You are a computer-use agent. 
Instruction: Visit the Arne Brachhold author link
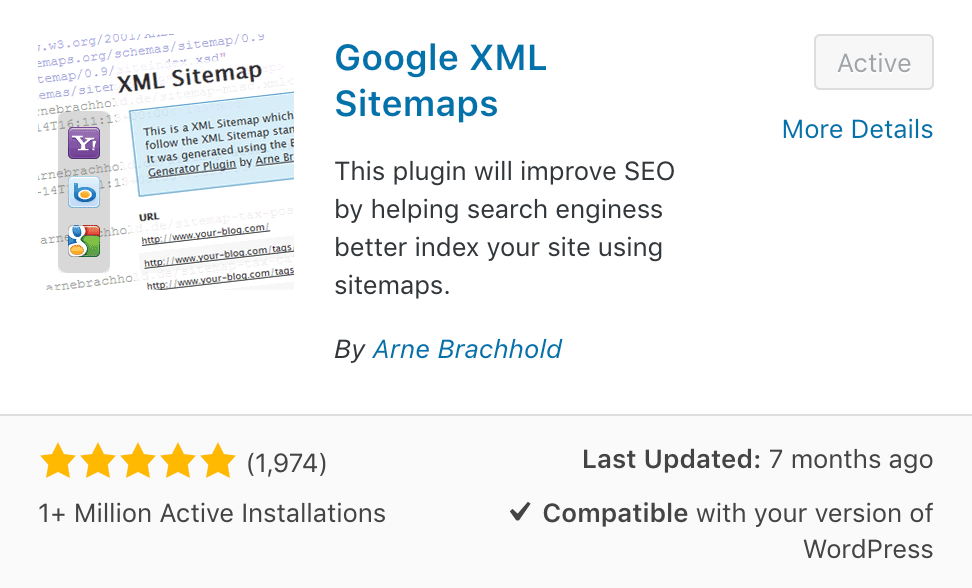467,349
